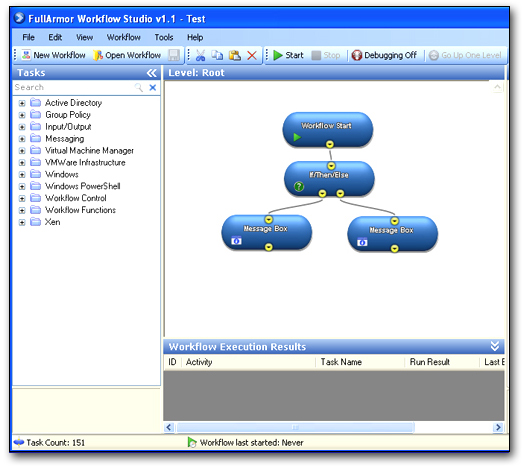Select the Workflow Control folder label
This screenshot has width=526, height=470.
[x=75, y=198]
